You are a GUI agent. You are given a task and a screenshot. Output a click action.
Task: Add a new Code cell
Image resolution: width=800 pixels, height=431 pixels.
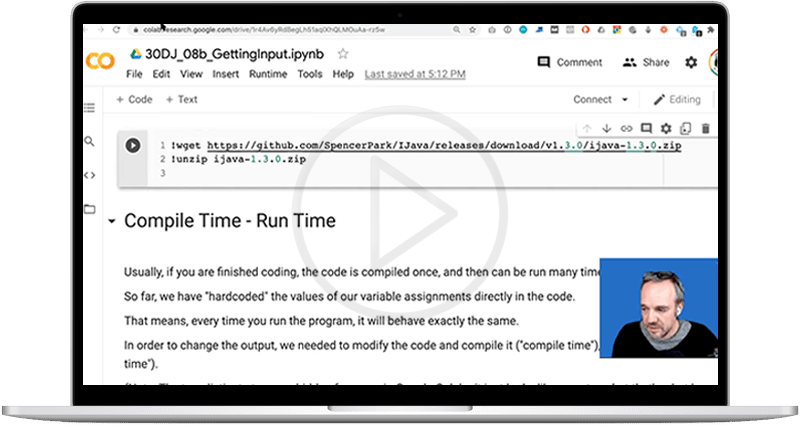(134, 99)
